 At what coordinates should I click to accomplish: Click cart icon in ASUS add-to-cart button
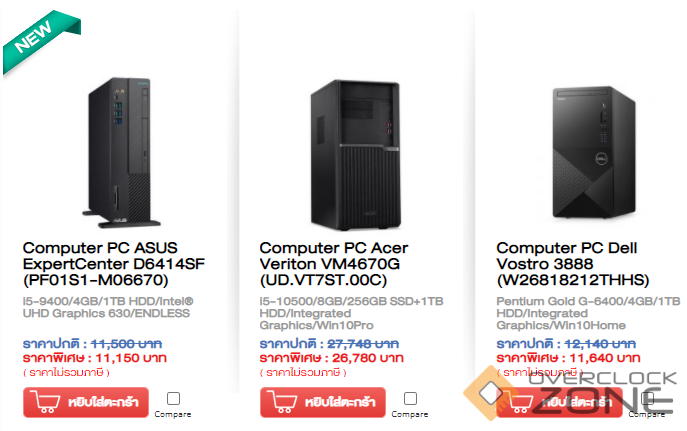click(x=47, y=403)
